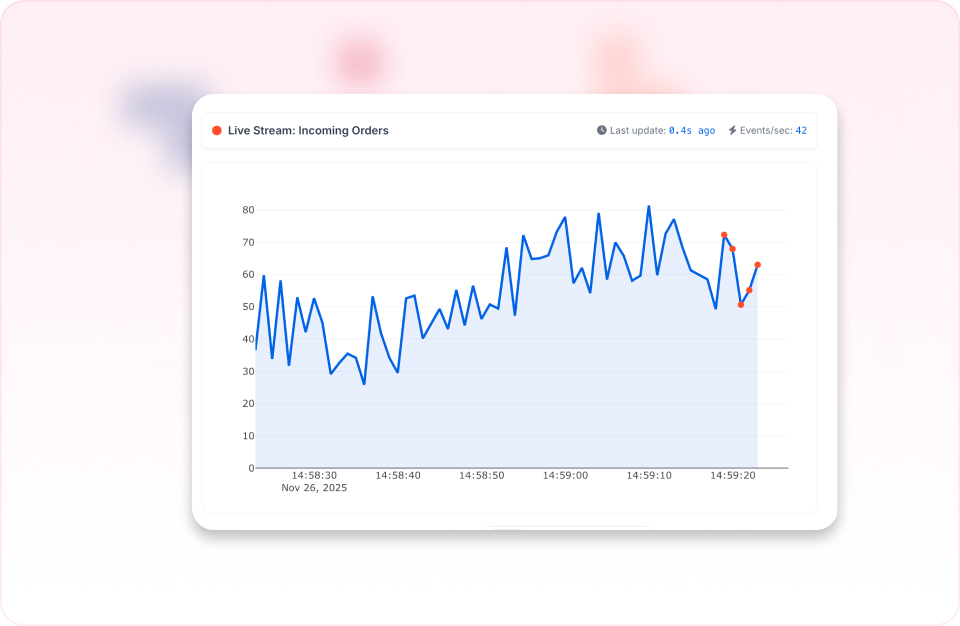
Task: Click the clock icon beside Last update
Action: 602,130
